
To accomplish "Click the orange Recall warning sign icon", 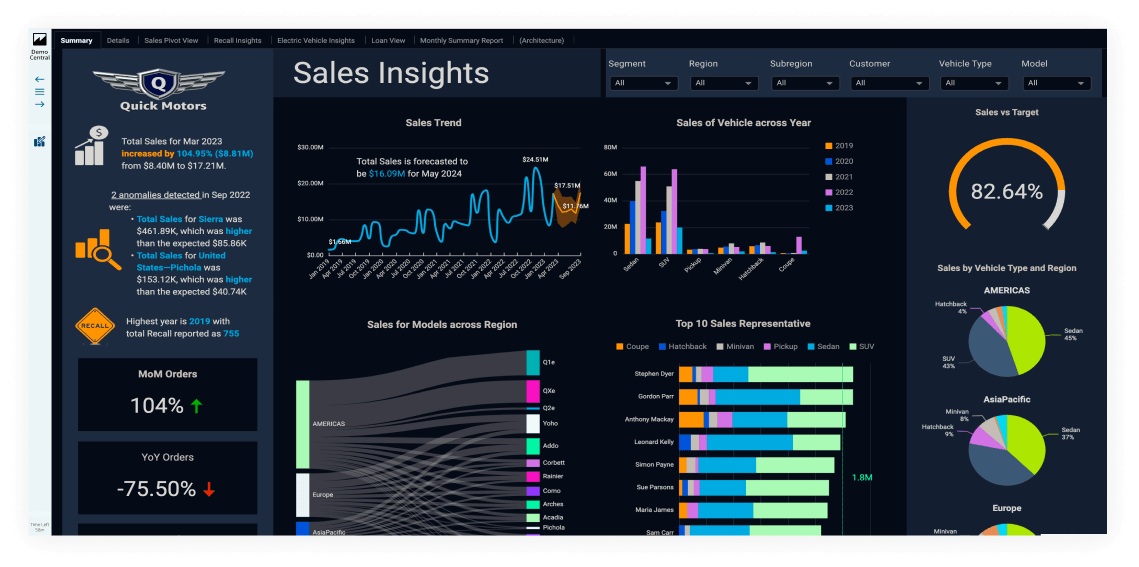I will (95, 326).
